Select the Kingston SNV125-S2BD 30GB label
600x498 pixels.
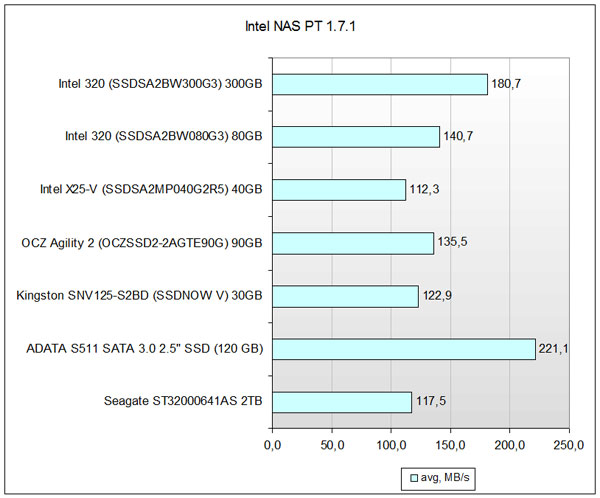click(x=139, y=296)
